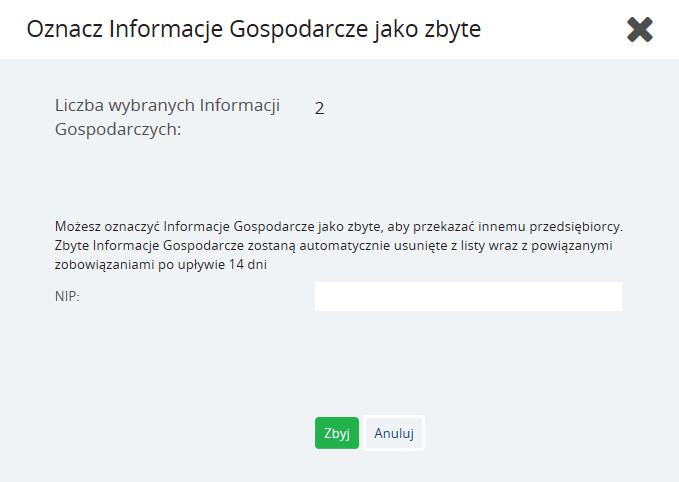Image resolution: width=679 pixels, height=482 pixels.
Task: Cancel using the Anuluj button
Action: tap(394, 433)
